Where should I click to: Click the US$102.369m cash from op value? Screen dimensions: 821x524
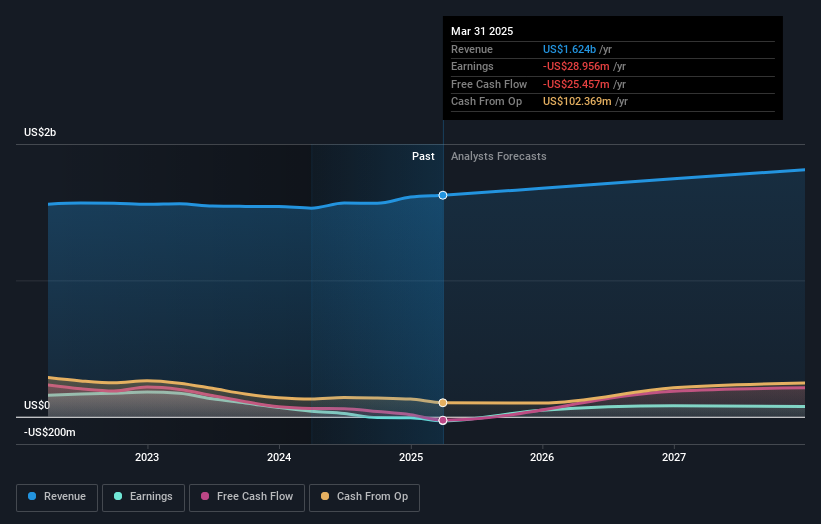click(x=577, y=102)
